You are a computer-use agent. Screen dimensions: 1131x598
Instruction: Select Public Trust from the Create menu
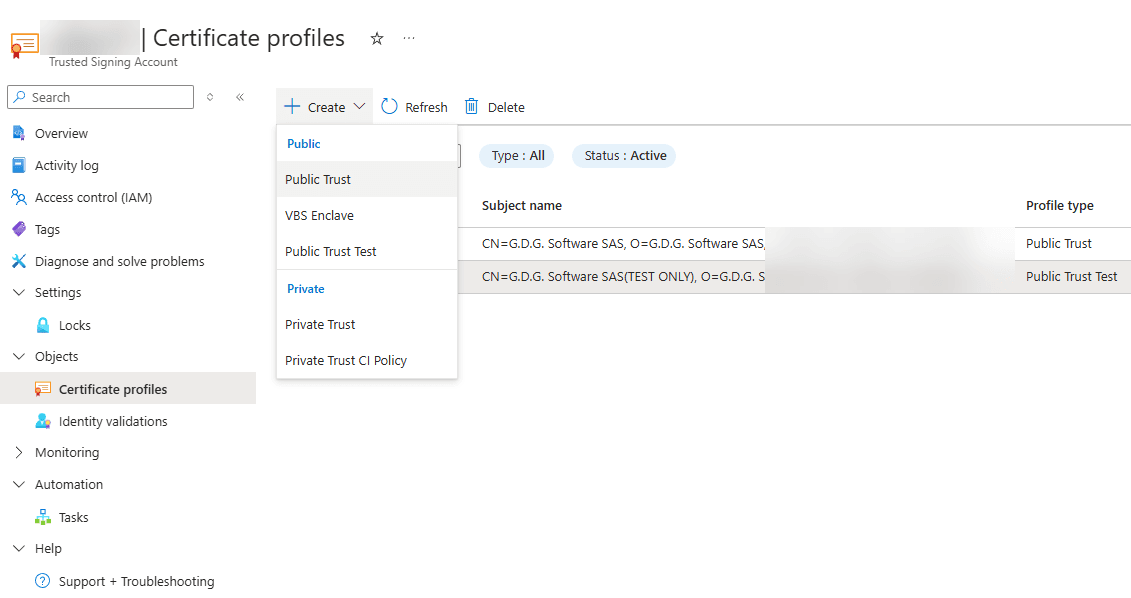319,179
